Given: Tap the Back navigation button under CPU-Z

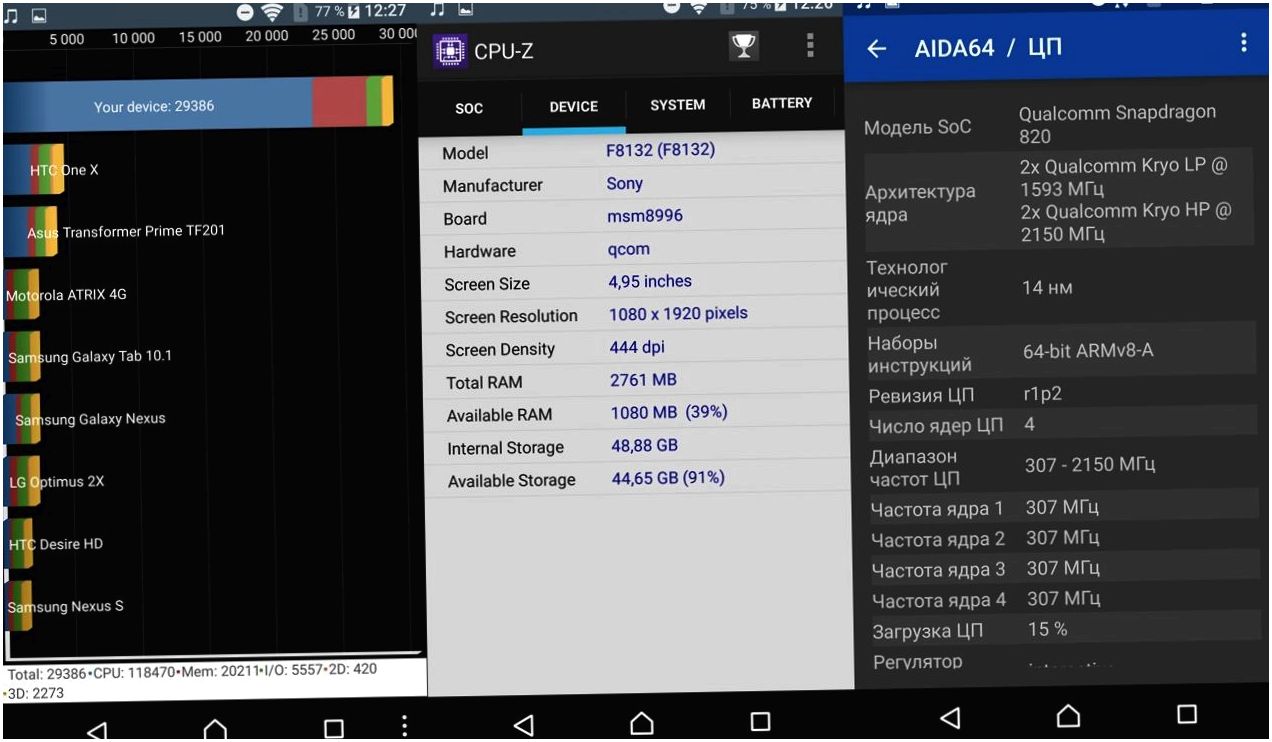Looking at the screenshot, I should point(523,723).
